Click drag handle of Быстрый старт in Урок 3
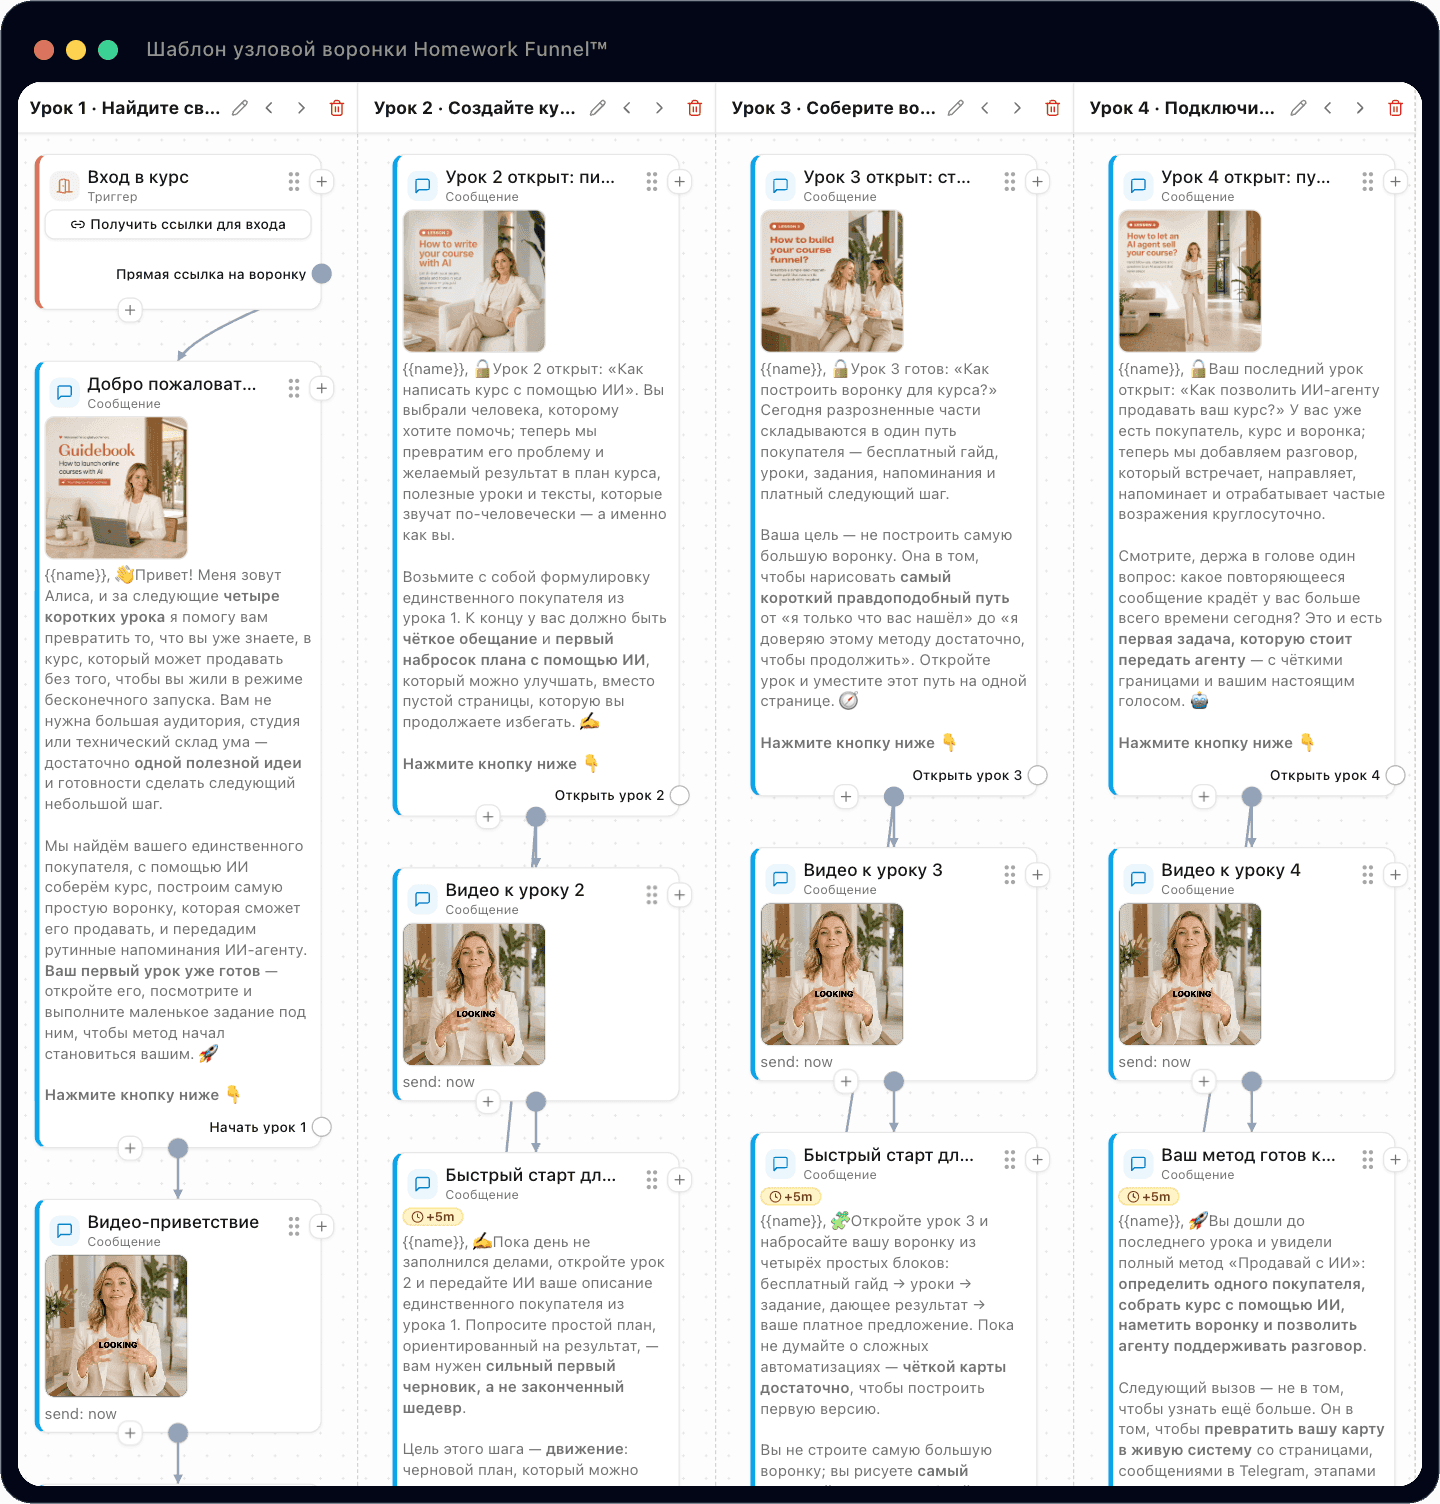Image resolution: width=1440 pixels, height=1504 pixels. (x=1010, y=1160)
